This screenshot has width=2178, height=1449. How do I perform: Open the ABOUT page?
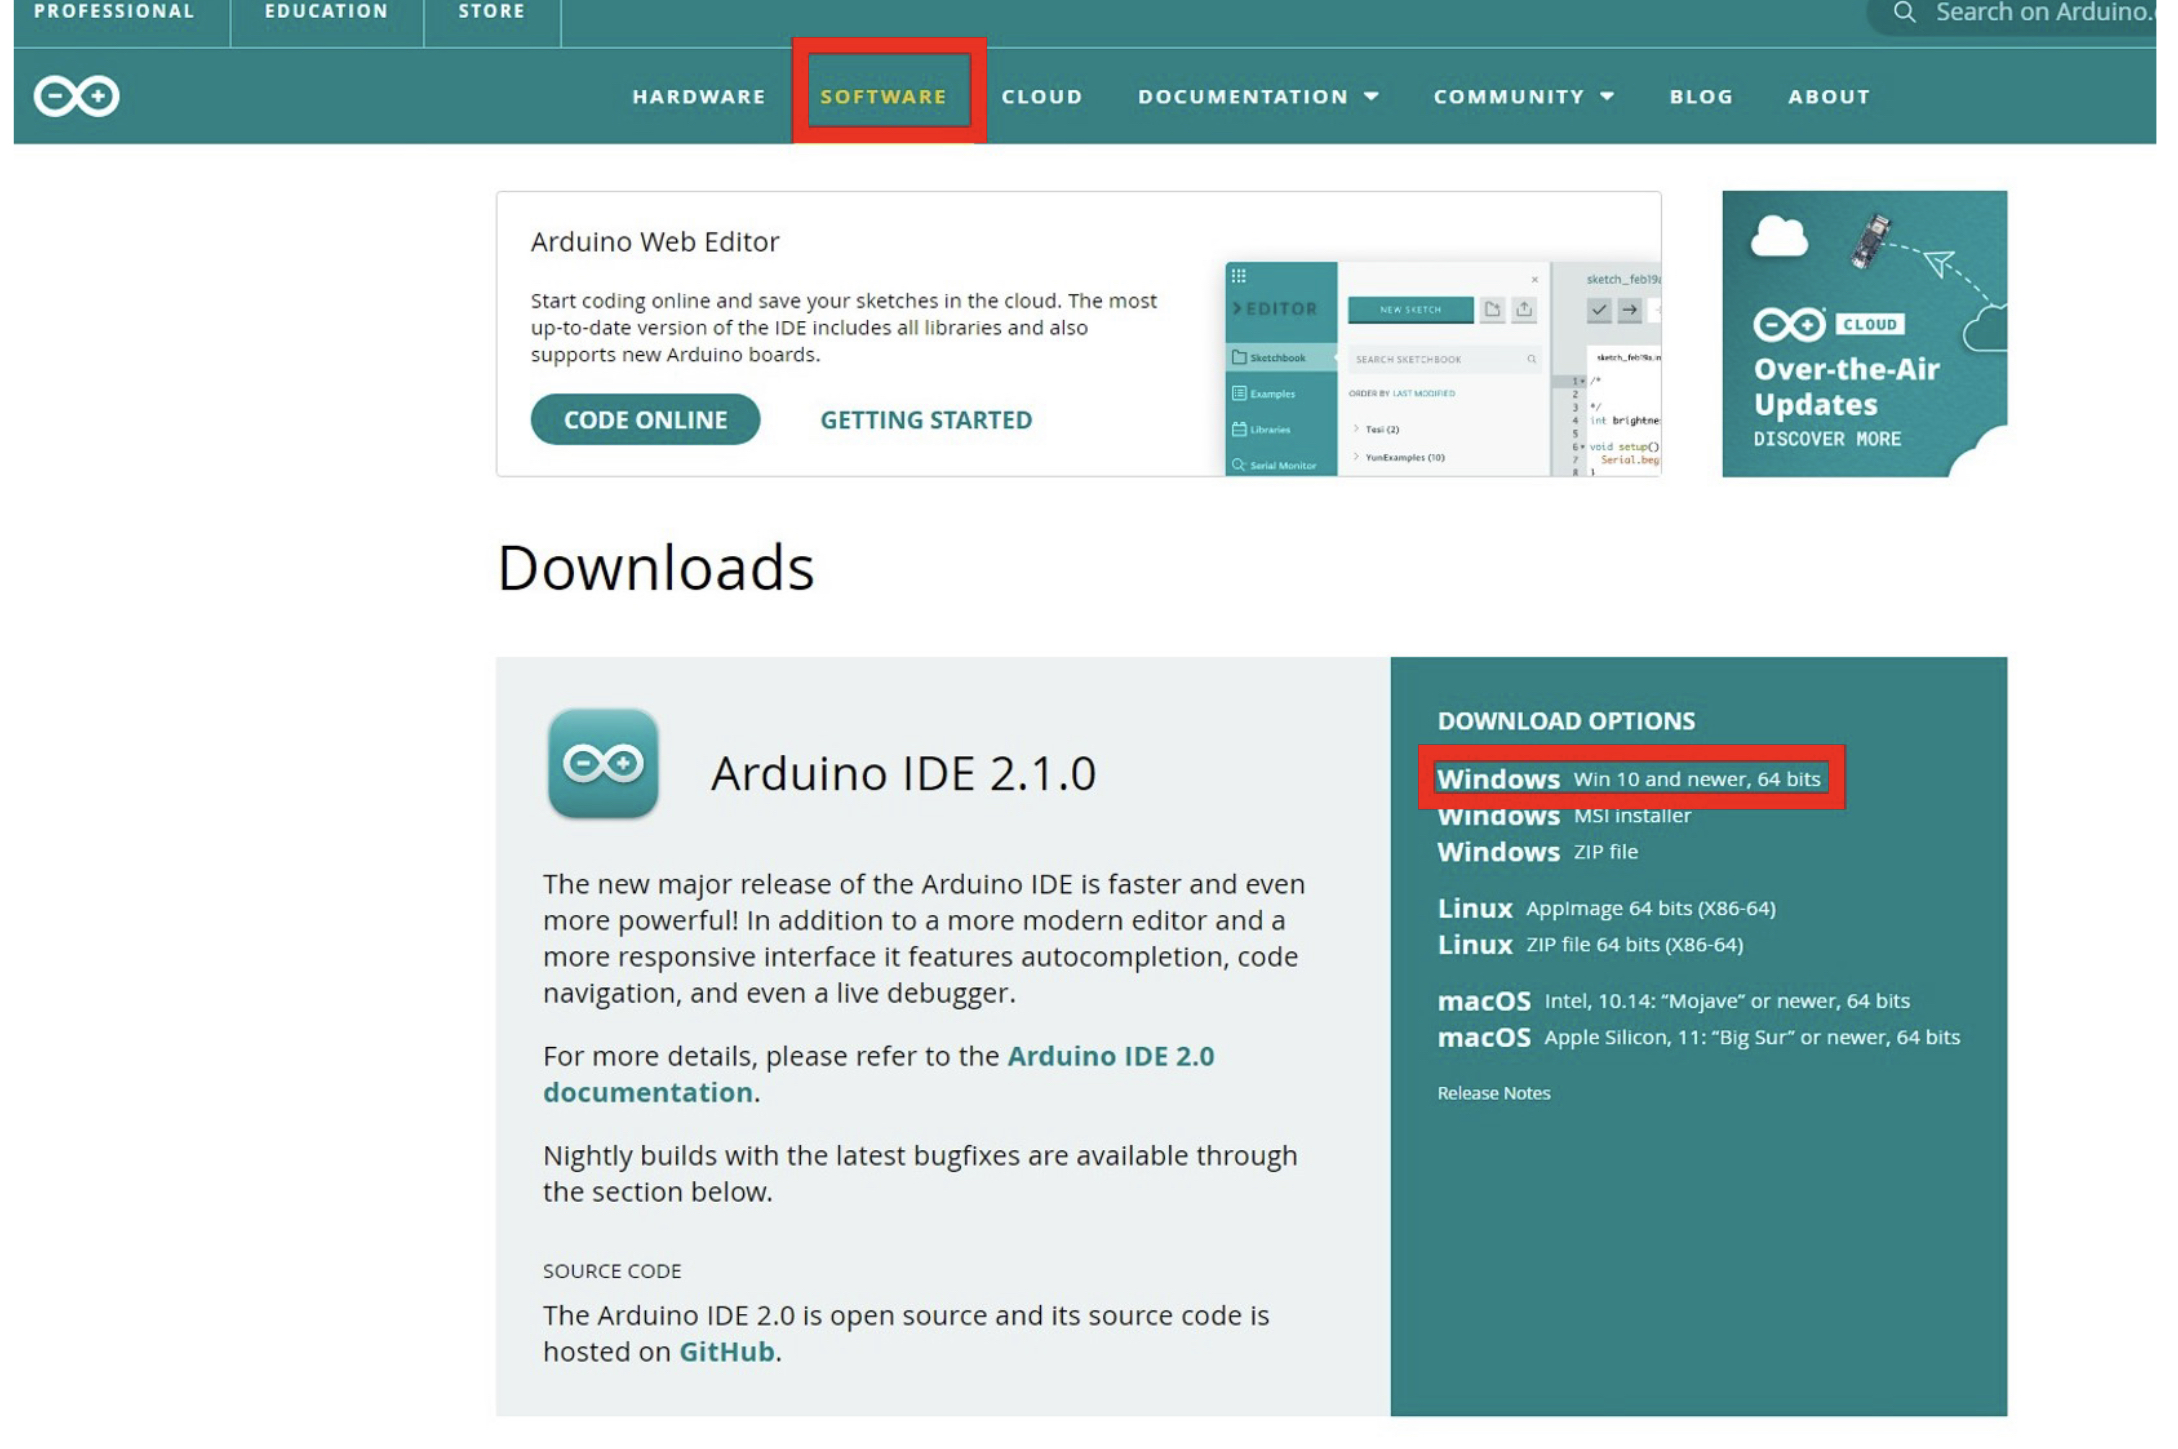pos(1829,96)
